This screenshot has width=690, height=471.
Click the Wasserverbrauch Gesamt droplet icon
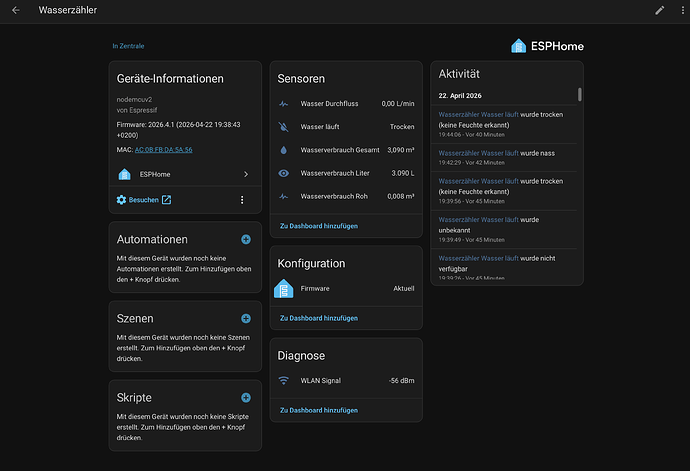(x=284, y=150)
